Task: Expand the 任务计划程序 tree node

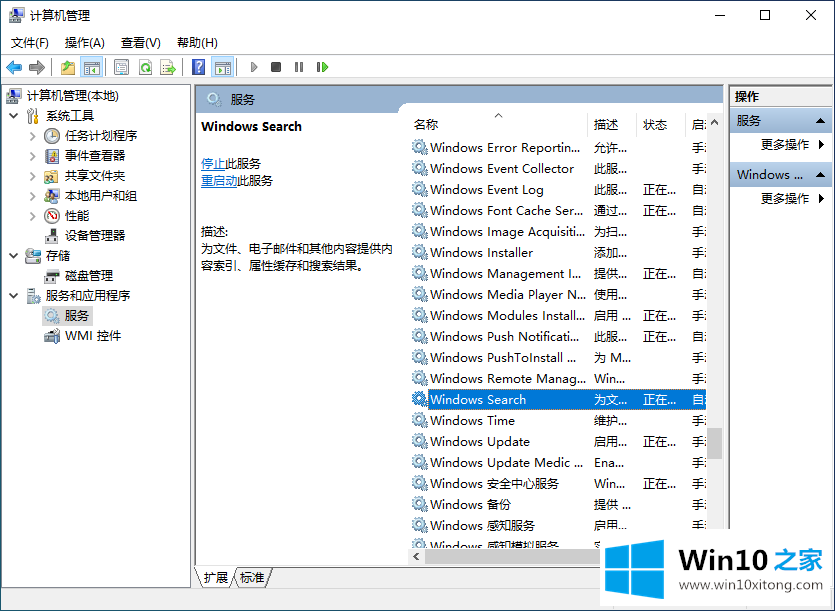Action: click(x=32, y=136)
